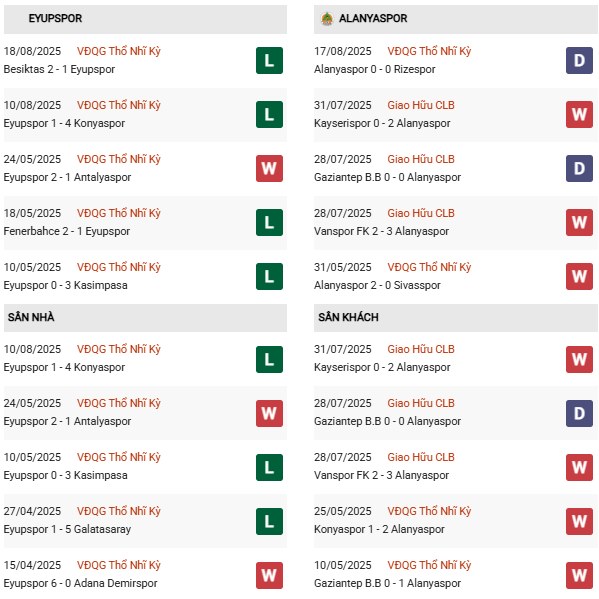Click L badge for Besiktas 2-1 Eyupspor

269,60
